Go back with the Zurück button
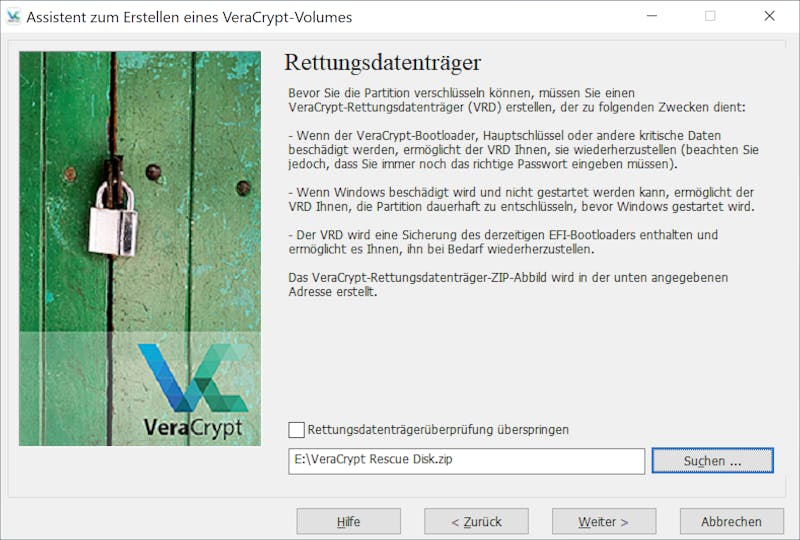Screen dimensions: 800x540 tap(476, 522)
